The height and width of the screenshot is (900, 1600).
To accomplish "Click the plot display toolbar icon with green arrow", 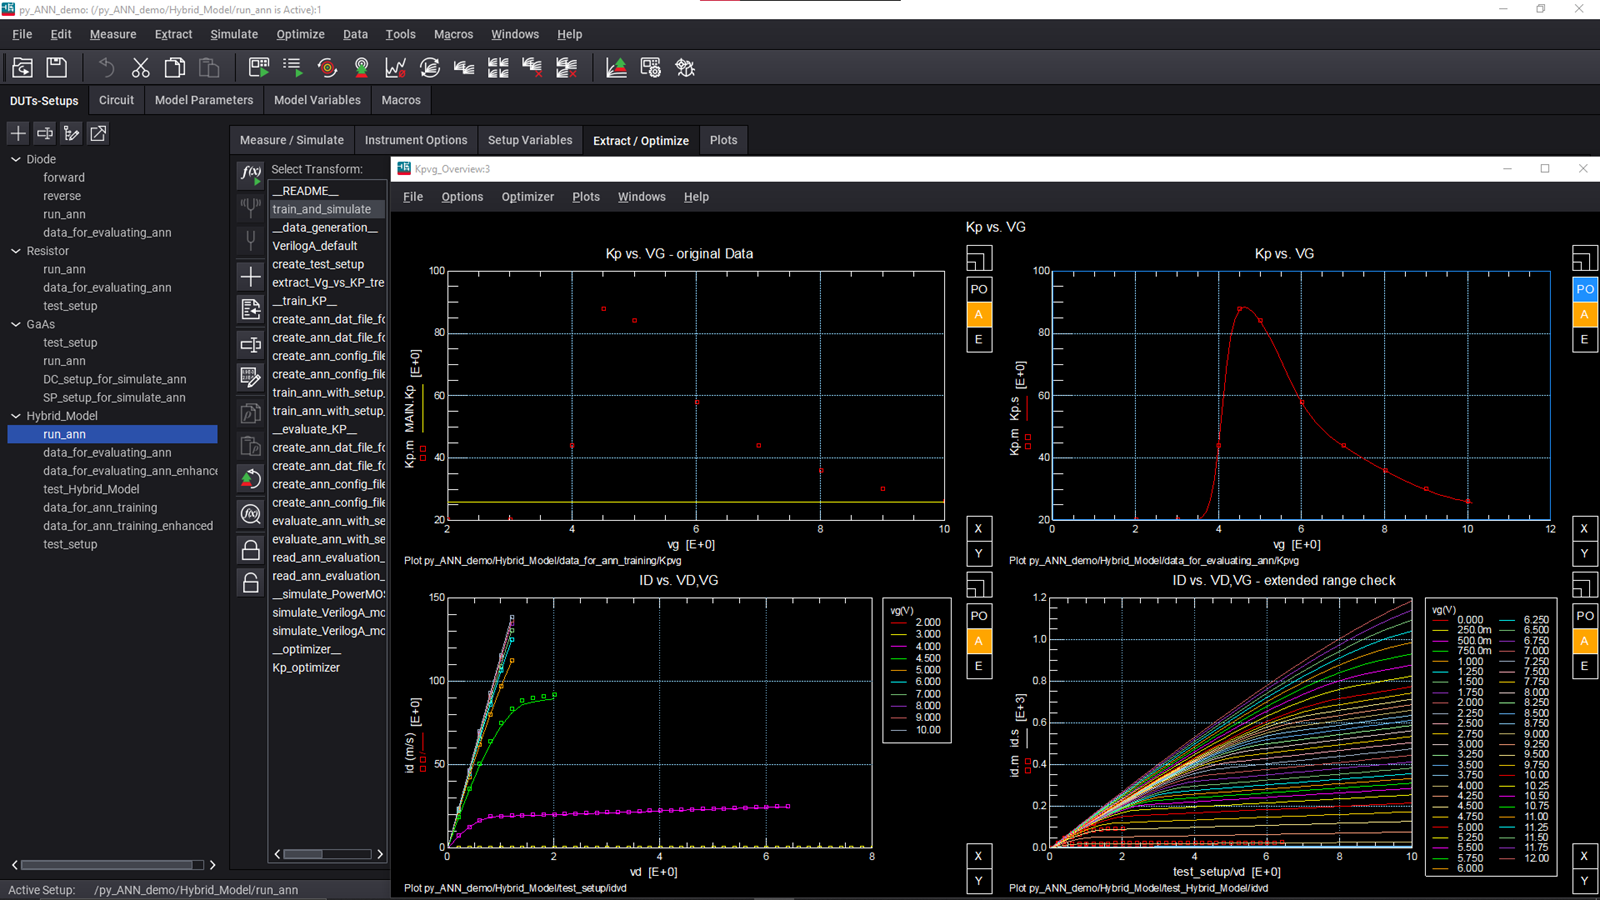I will click(x=615, y=67).
